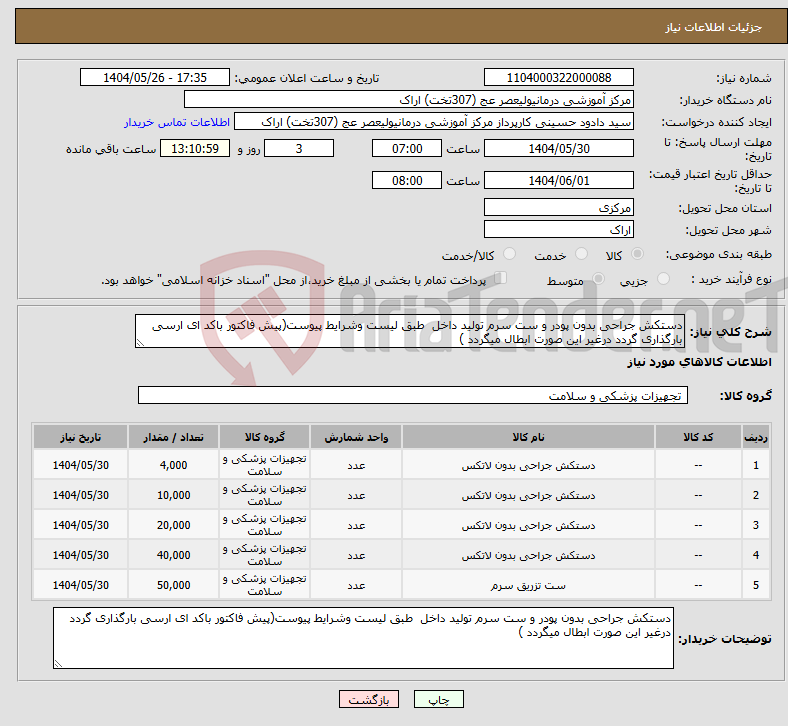Click the quantity cell 50,000
This screenshot has width=788, height=726.
click(x=173, y=585)
